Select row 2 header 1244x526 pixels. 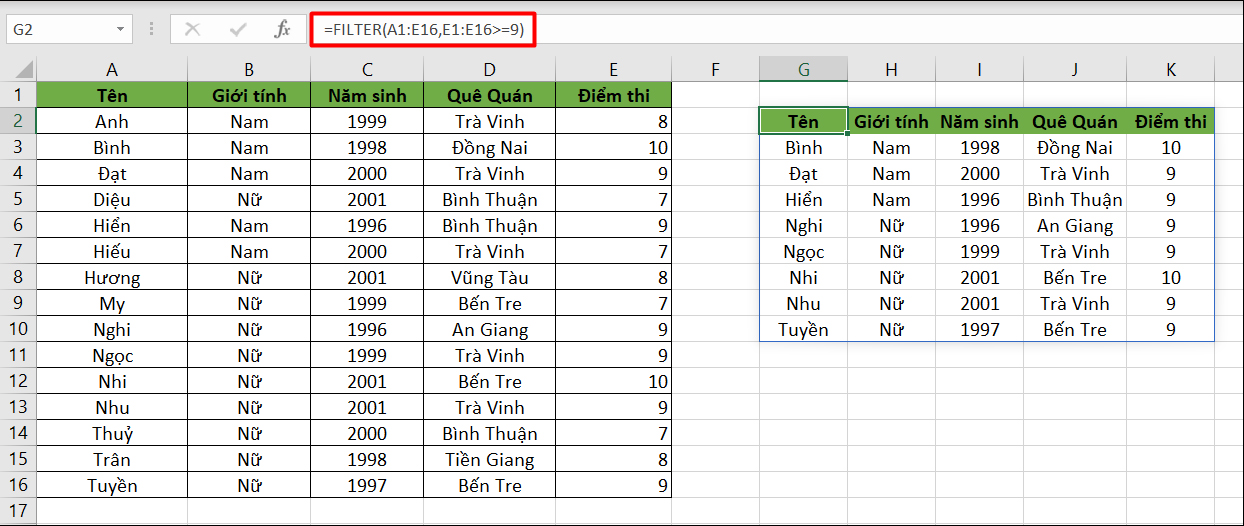[18, 121]
